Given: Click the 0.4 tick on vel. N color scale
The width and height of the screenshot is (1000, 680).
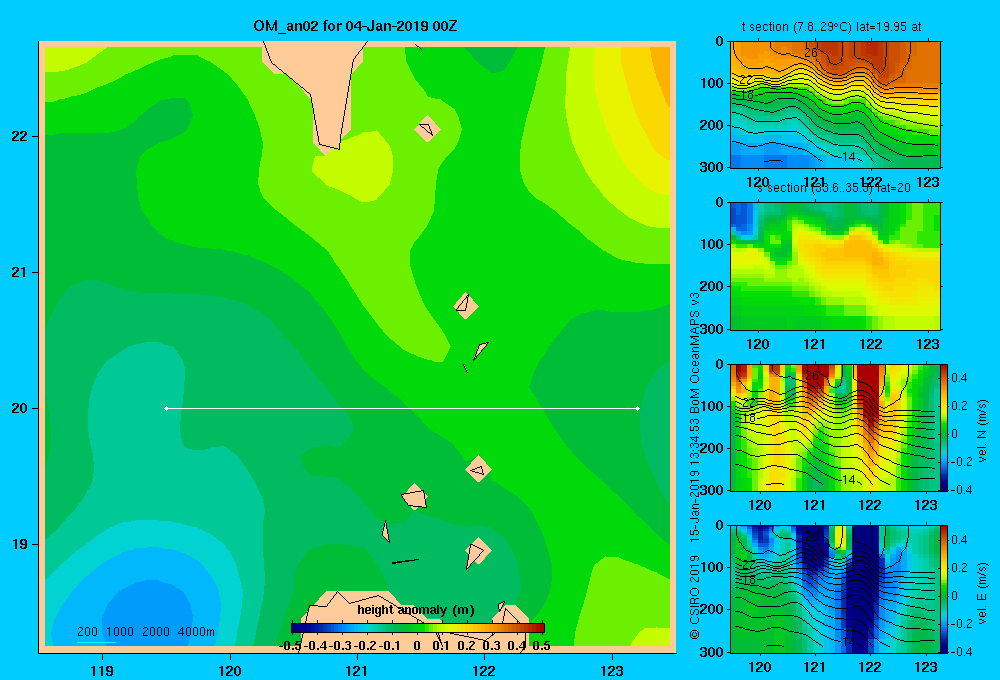Looking at the screenshot, I should [x=960, y=378].
